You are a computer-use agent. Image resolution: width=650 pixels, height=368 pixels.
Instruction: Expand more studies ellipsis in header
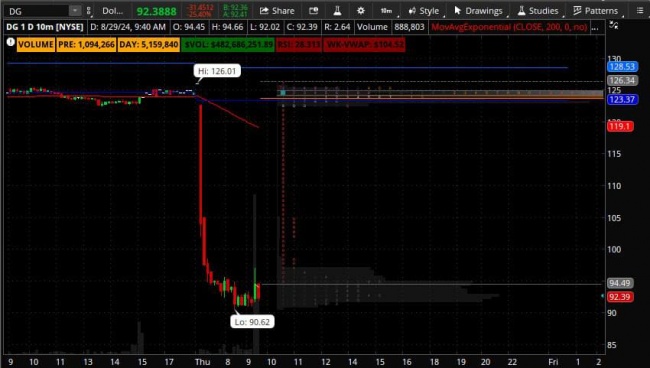click(595, 27)
